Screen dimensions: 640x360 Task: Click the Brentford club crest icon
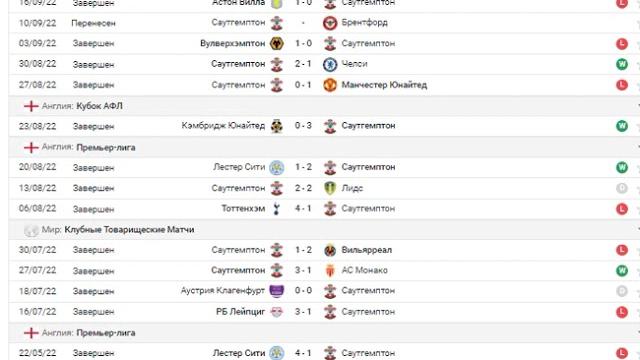pyautogui.click(x=330, y=23)
